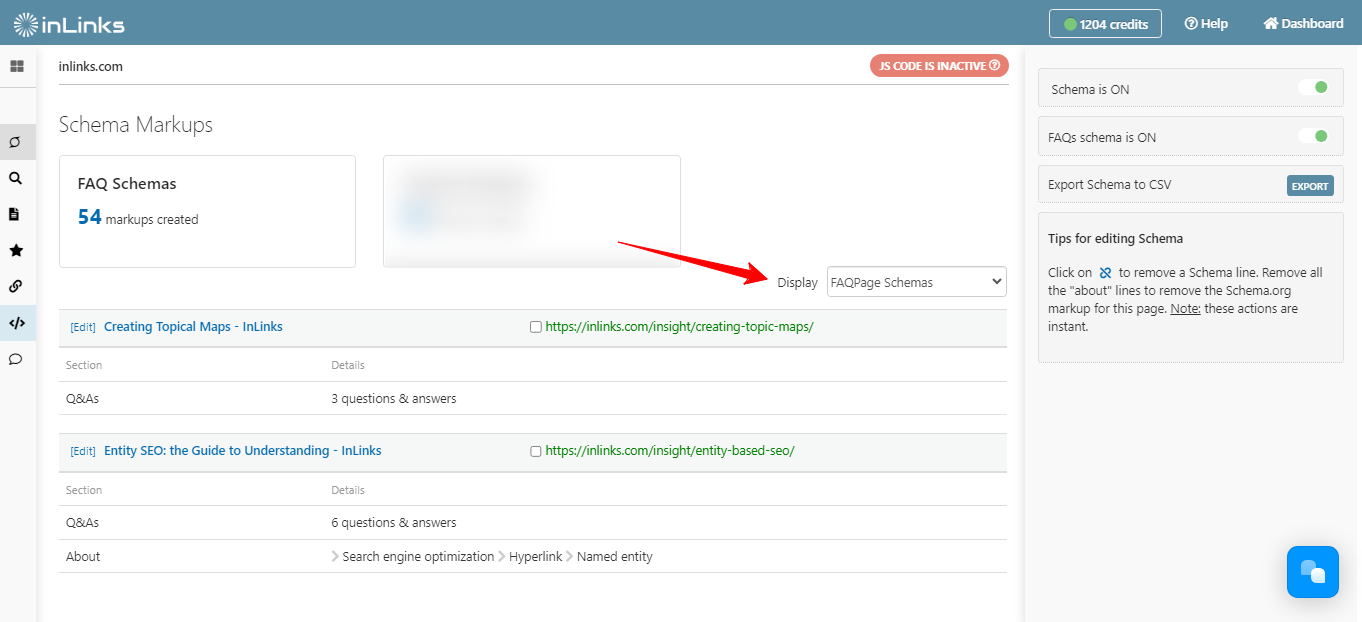Click the green credits status dot
The height and width of the screenshot is (622, 1362).
(x=1070, y=24)
